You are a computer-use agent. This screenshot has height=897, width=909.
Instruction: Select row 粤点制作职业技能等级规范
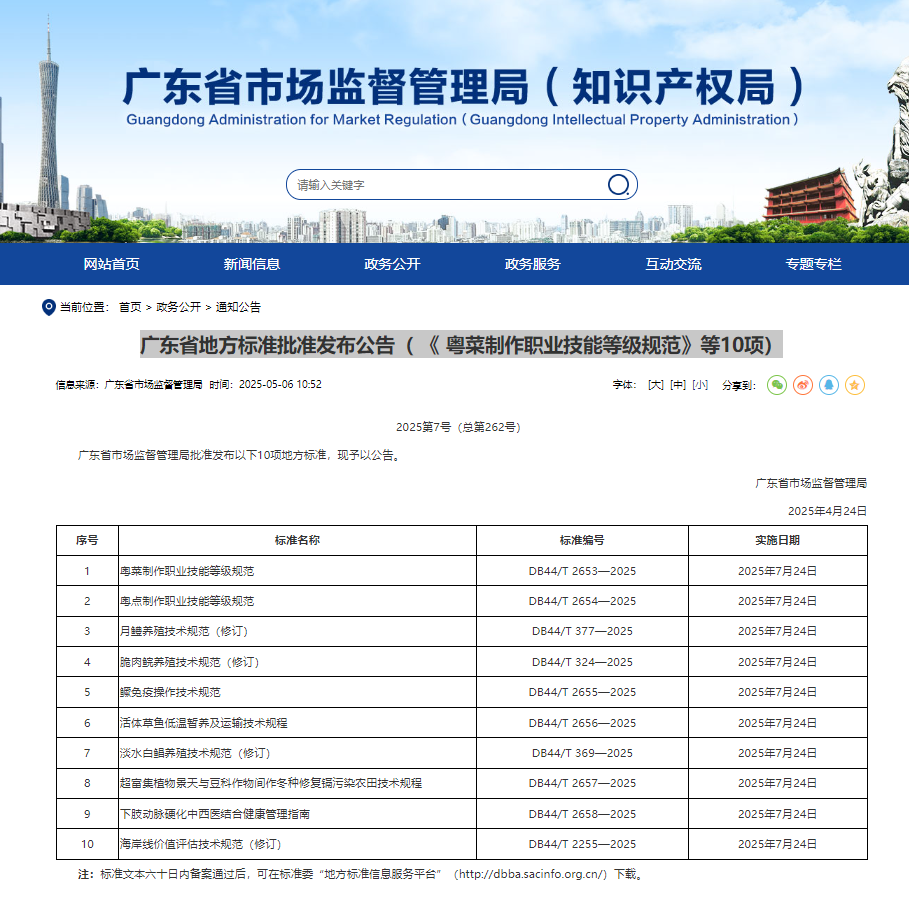461,601
